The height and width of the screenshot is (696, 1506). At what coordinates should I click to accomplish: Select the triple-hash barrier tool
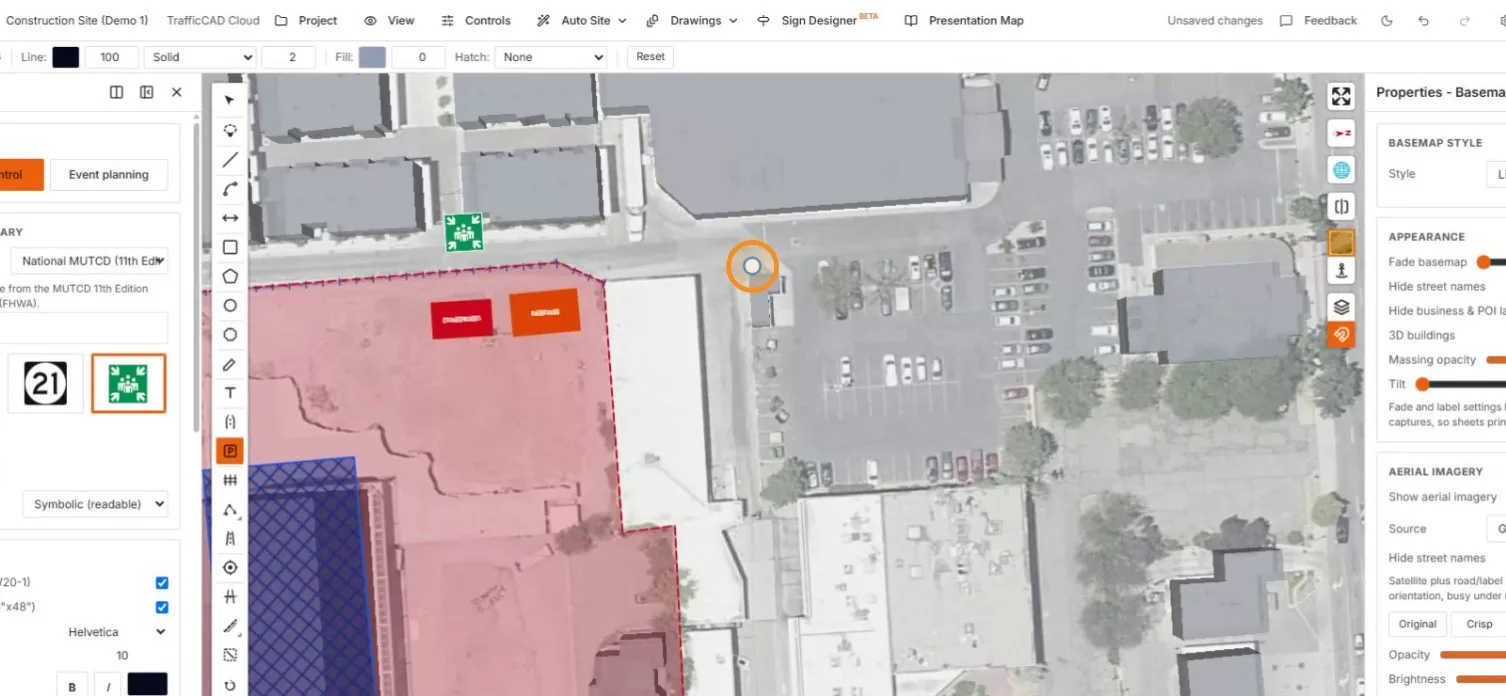coord(230,480)
